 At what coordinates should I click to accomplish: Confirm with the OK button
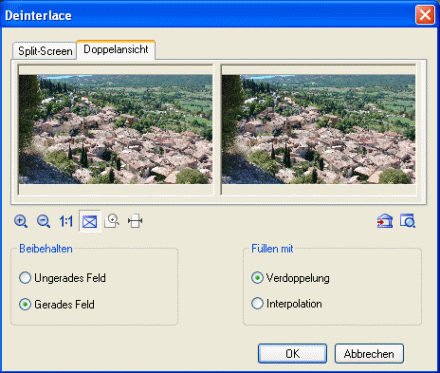pos(292,354)
